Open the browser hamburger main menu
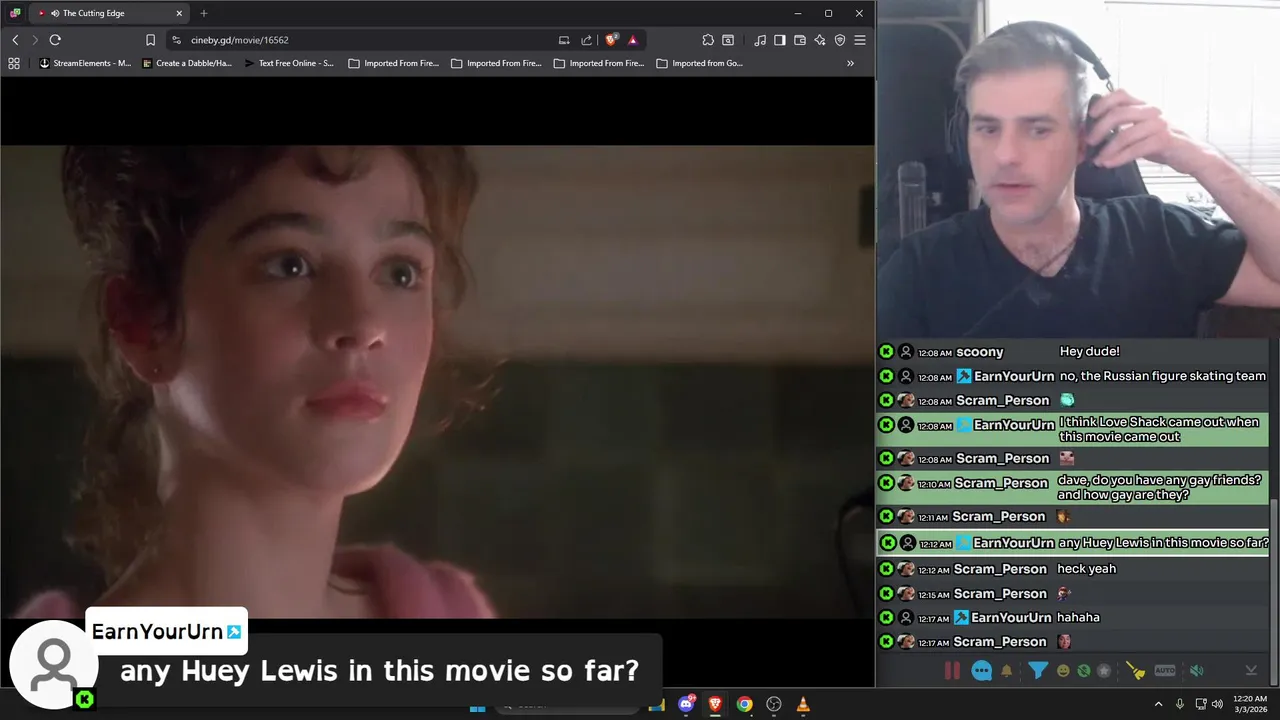The image size is (1280, 720). [860, 40]
